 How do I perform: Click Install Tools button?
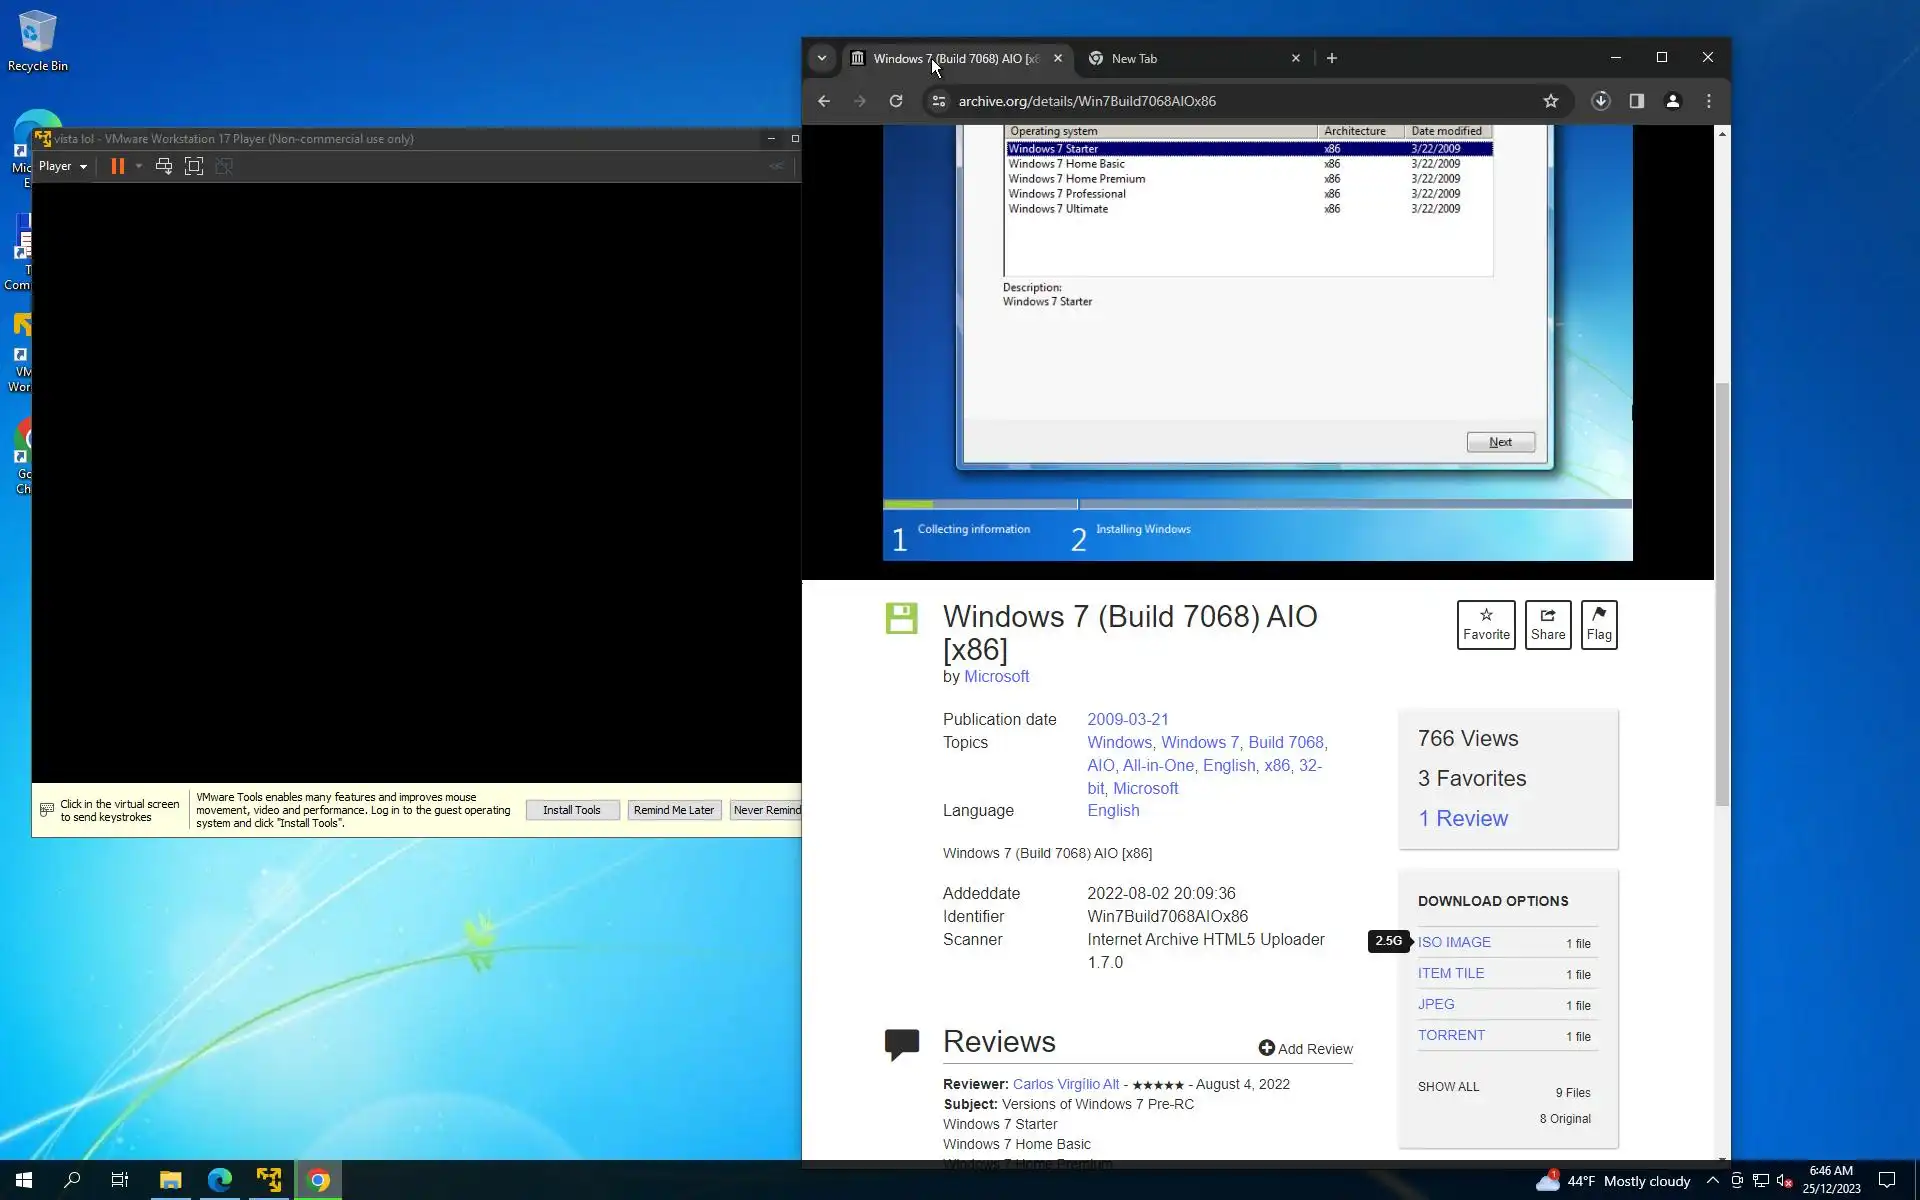(x=572, y=810)
